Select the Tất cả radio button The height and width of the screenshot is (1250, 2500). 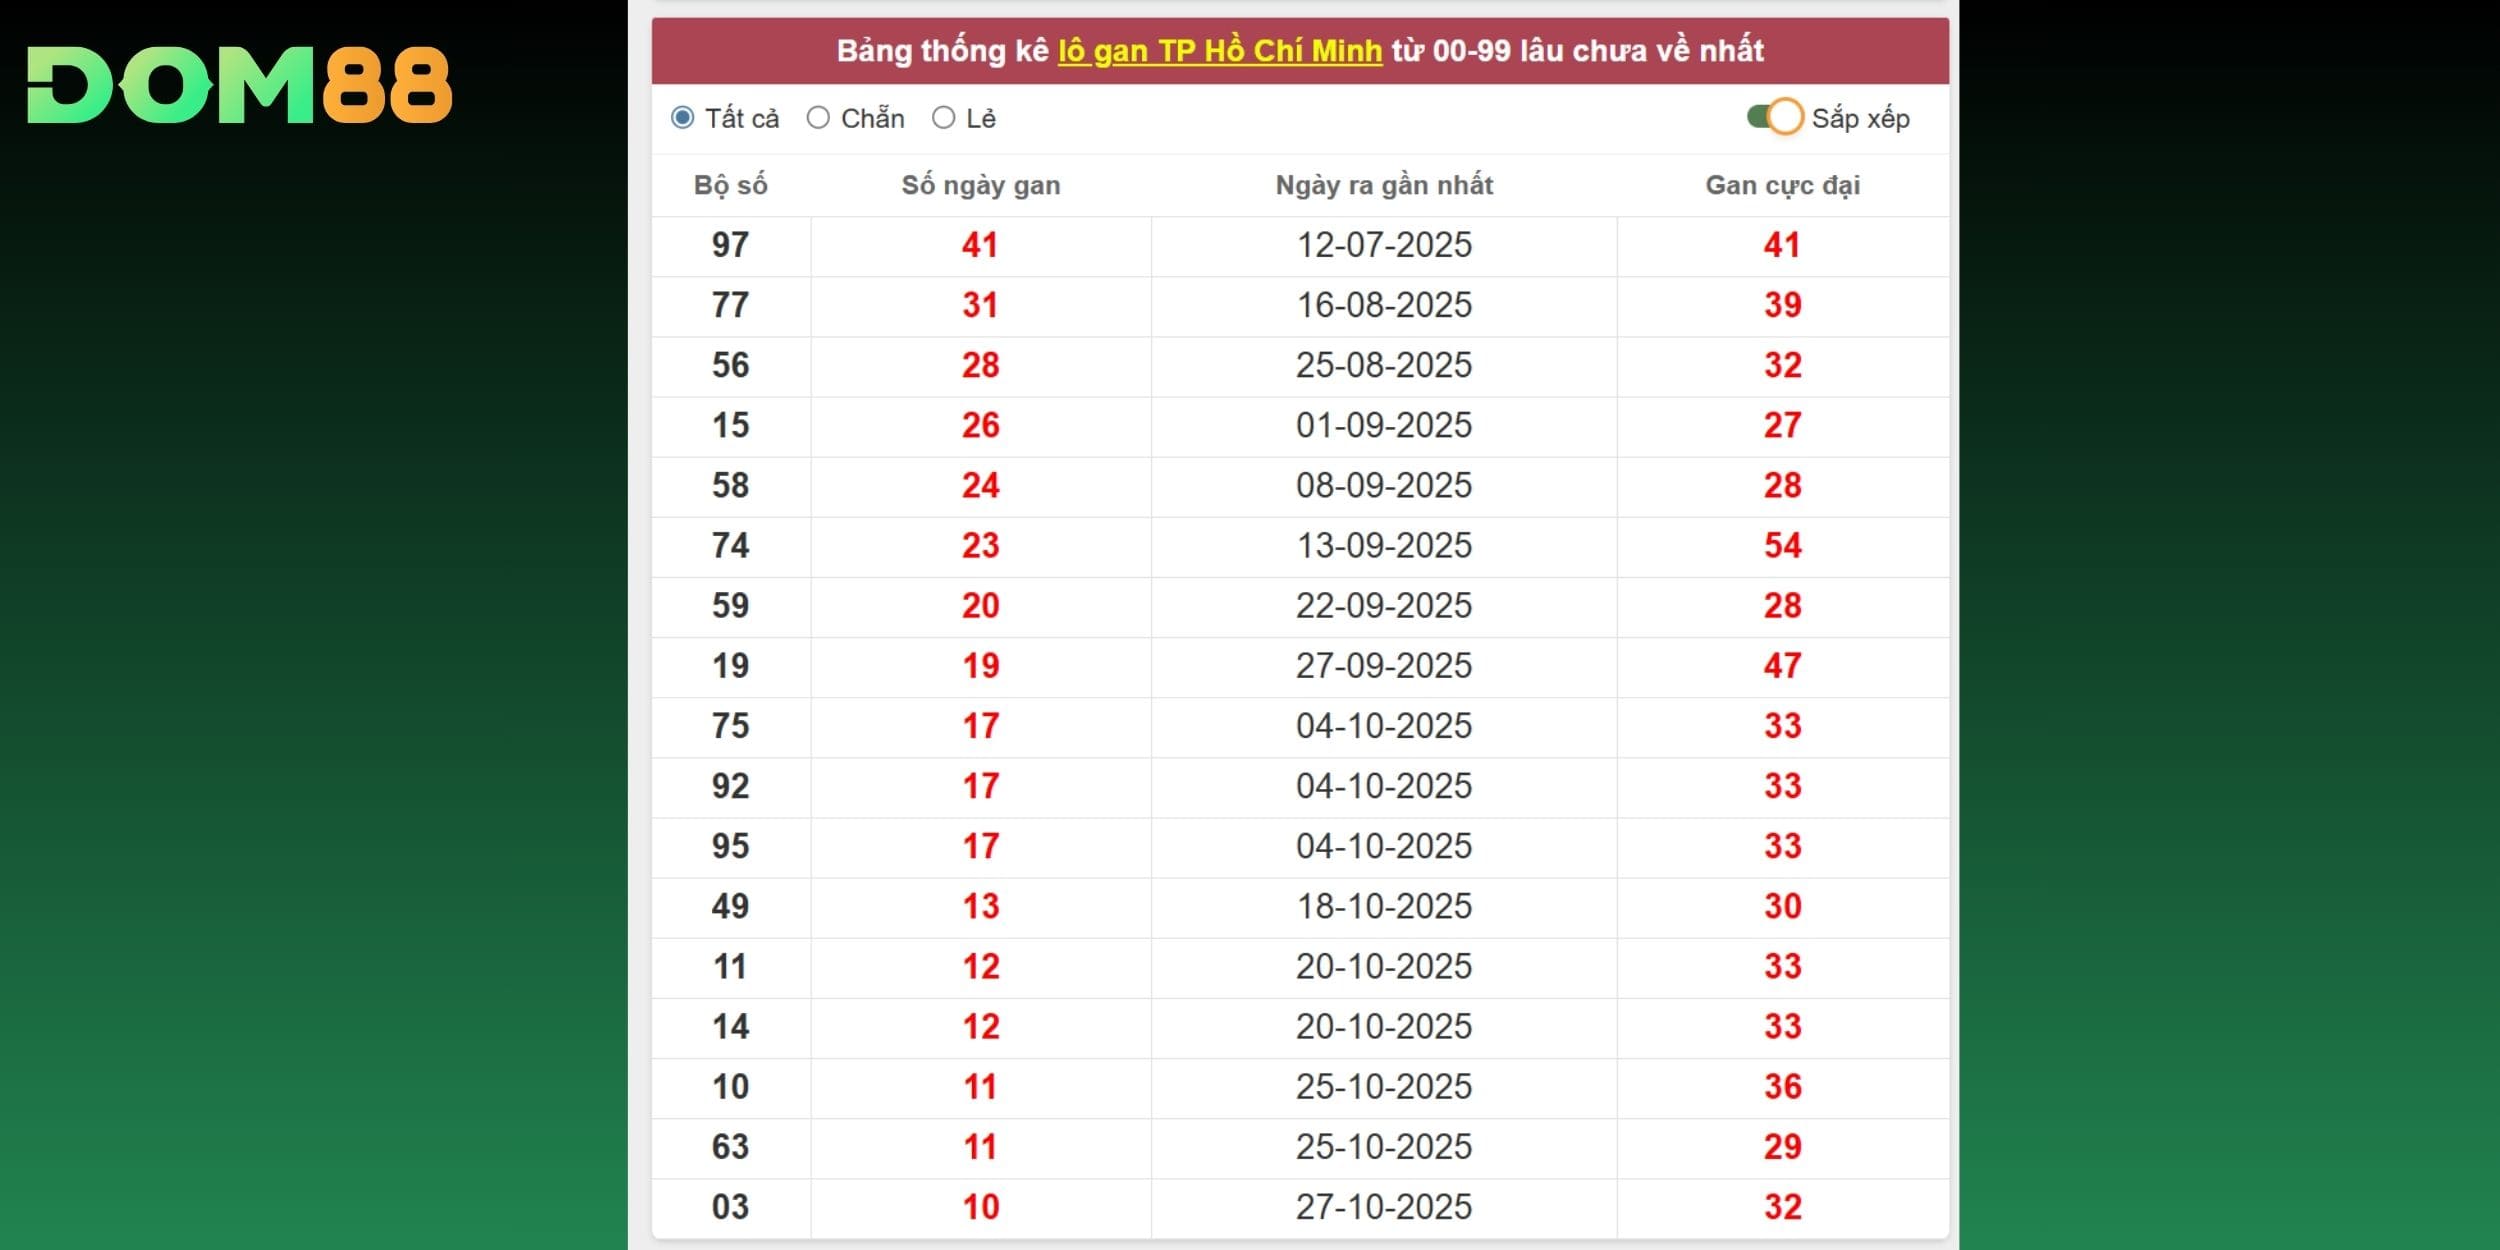[x=683, y=118]
